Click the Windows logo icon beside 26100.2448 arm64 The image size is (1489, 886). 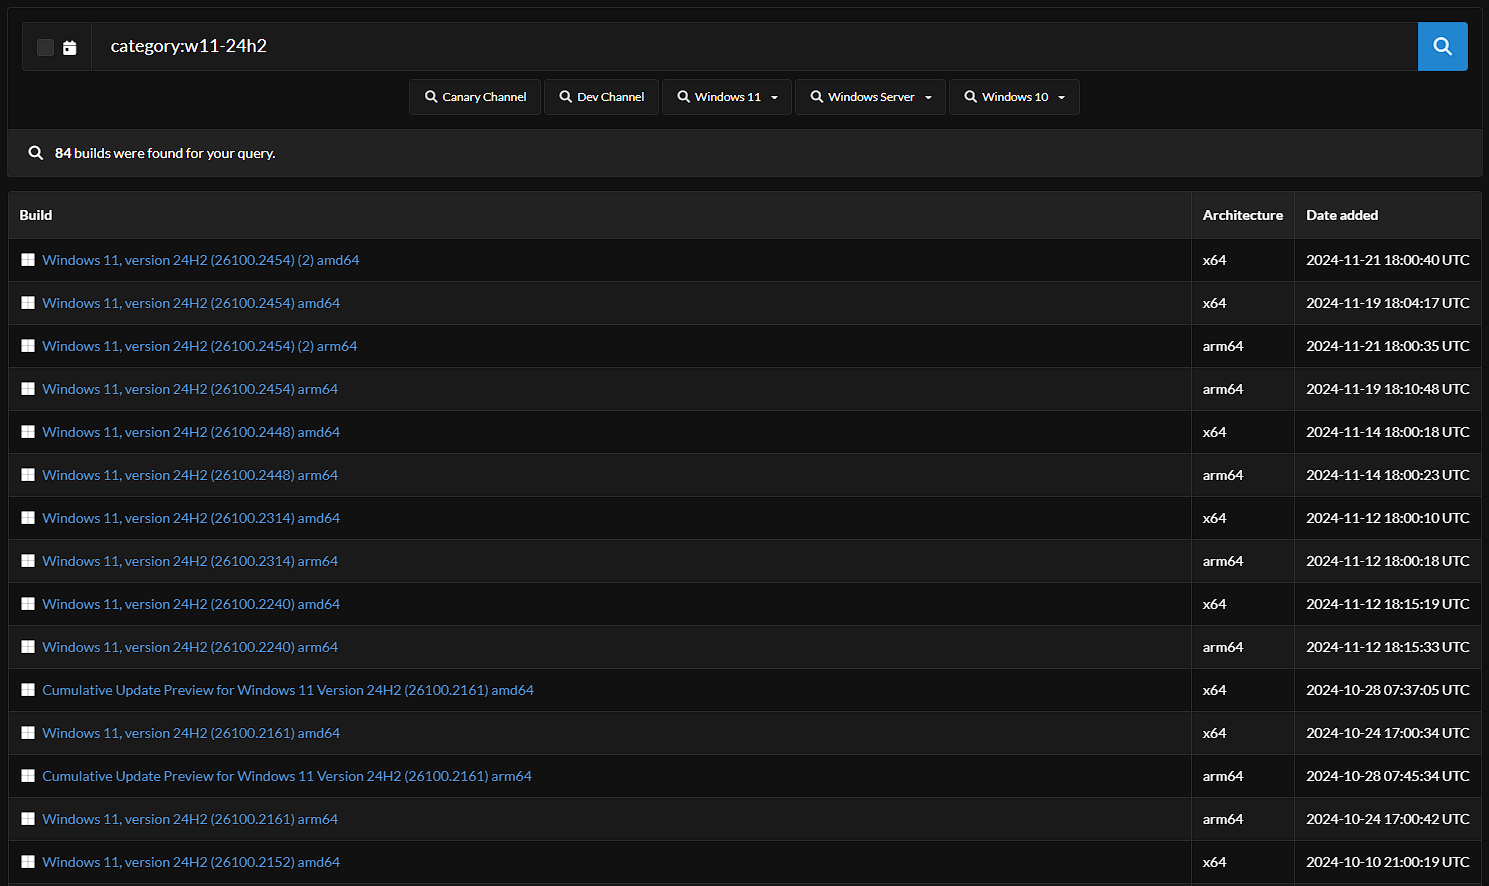coord(28,475)
